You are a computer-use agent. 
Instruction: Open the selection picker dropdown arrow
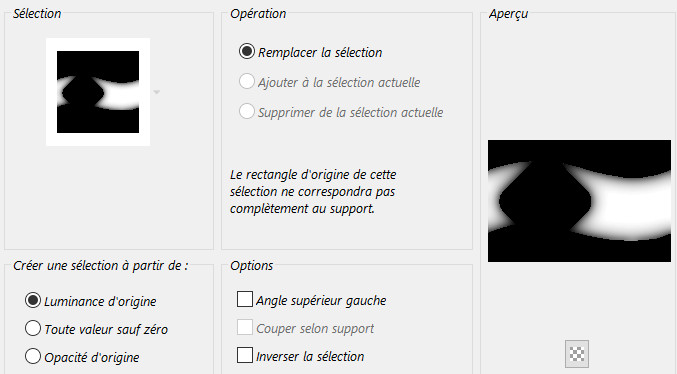click(157, 92)
